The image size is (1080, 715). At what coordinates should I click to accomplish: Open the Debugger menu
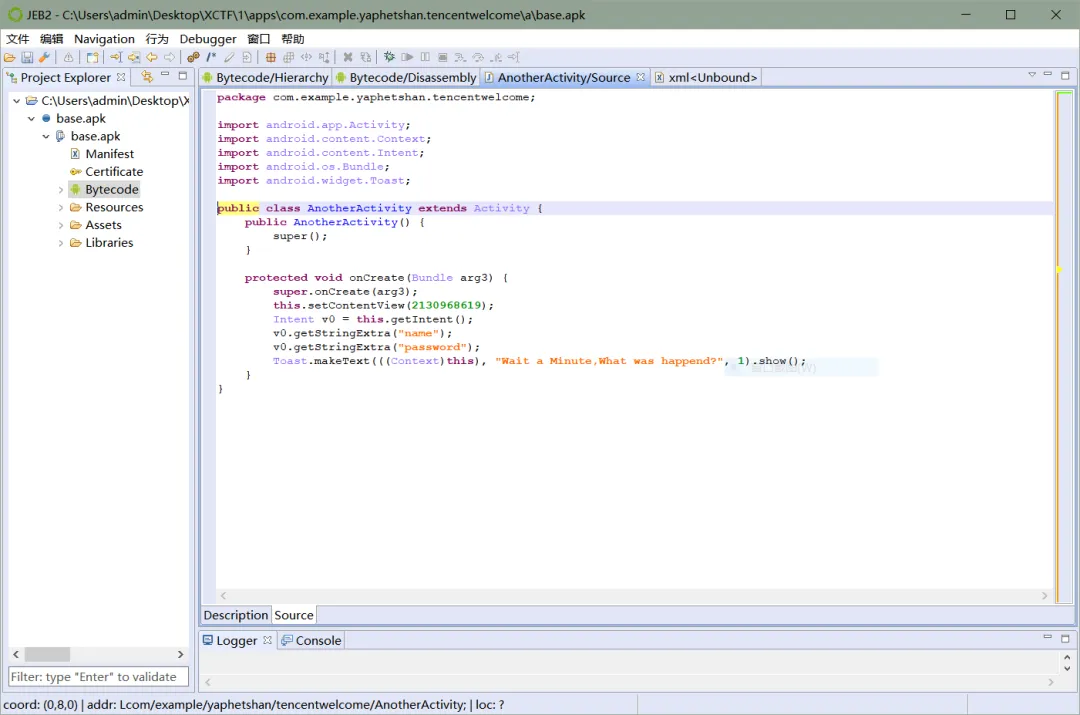pyautogui.click(x=208, y=39)
